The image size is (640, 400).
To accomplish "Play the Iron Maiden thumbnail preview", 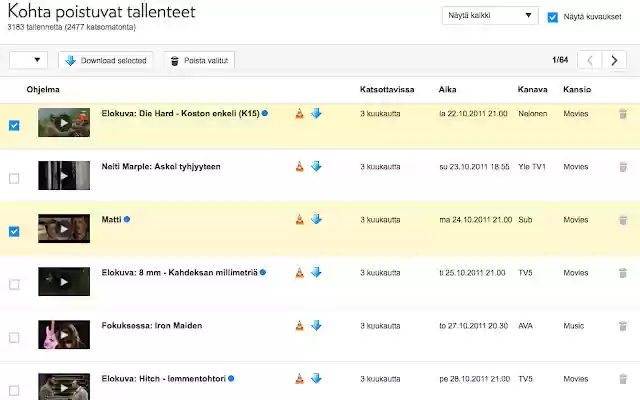I will pos(64,335).
